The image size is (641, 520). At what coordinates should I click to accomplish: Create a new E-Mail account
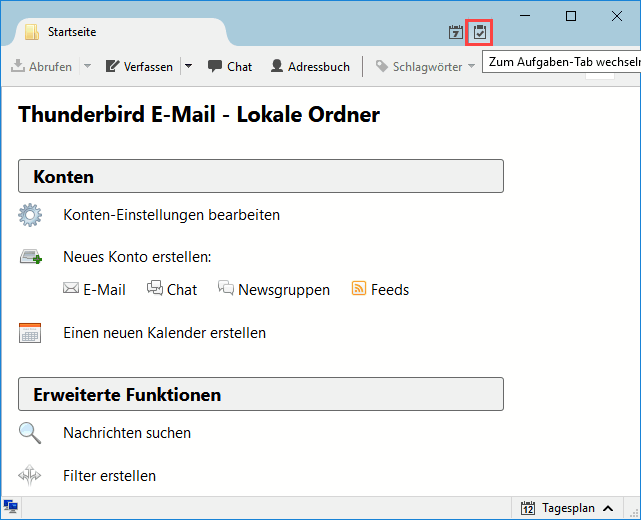click(x=104, y=290)
